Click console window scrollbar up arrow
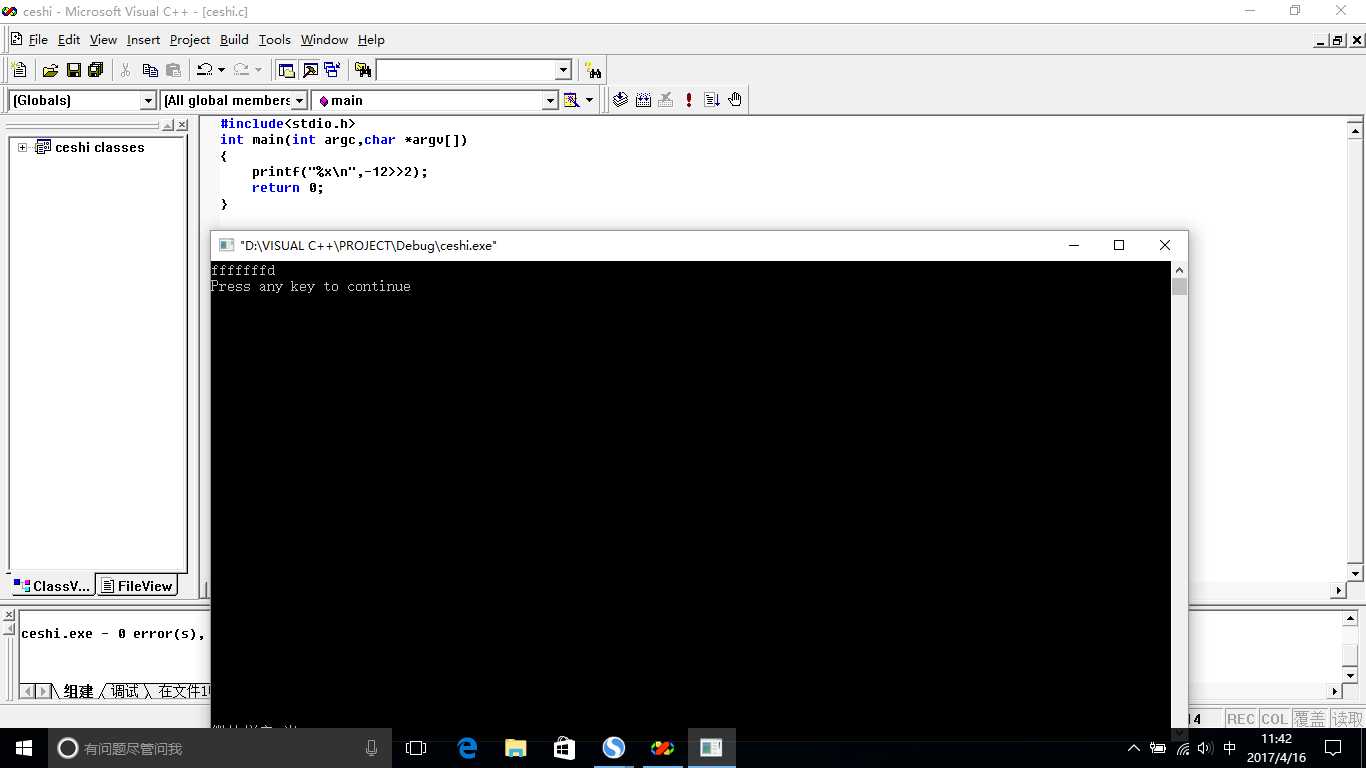Screen dimensions: 1366x768 point(1179,270)
